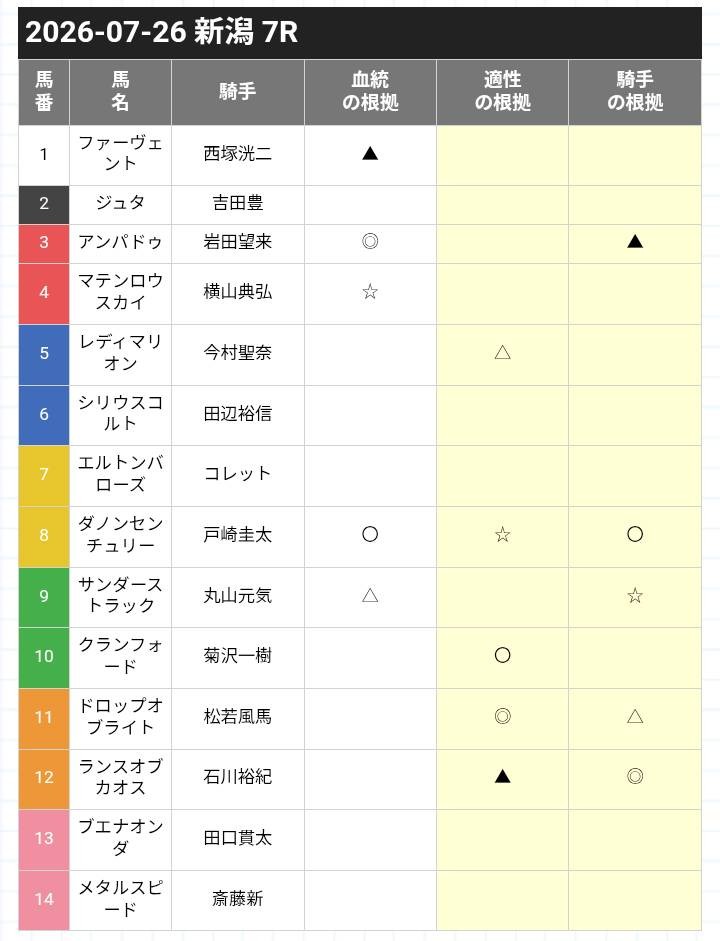The image size is (720, 941).
Task: Click the star mark in 横山典弘 row
Action: pyautogui.click(x=370, y=292)
